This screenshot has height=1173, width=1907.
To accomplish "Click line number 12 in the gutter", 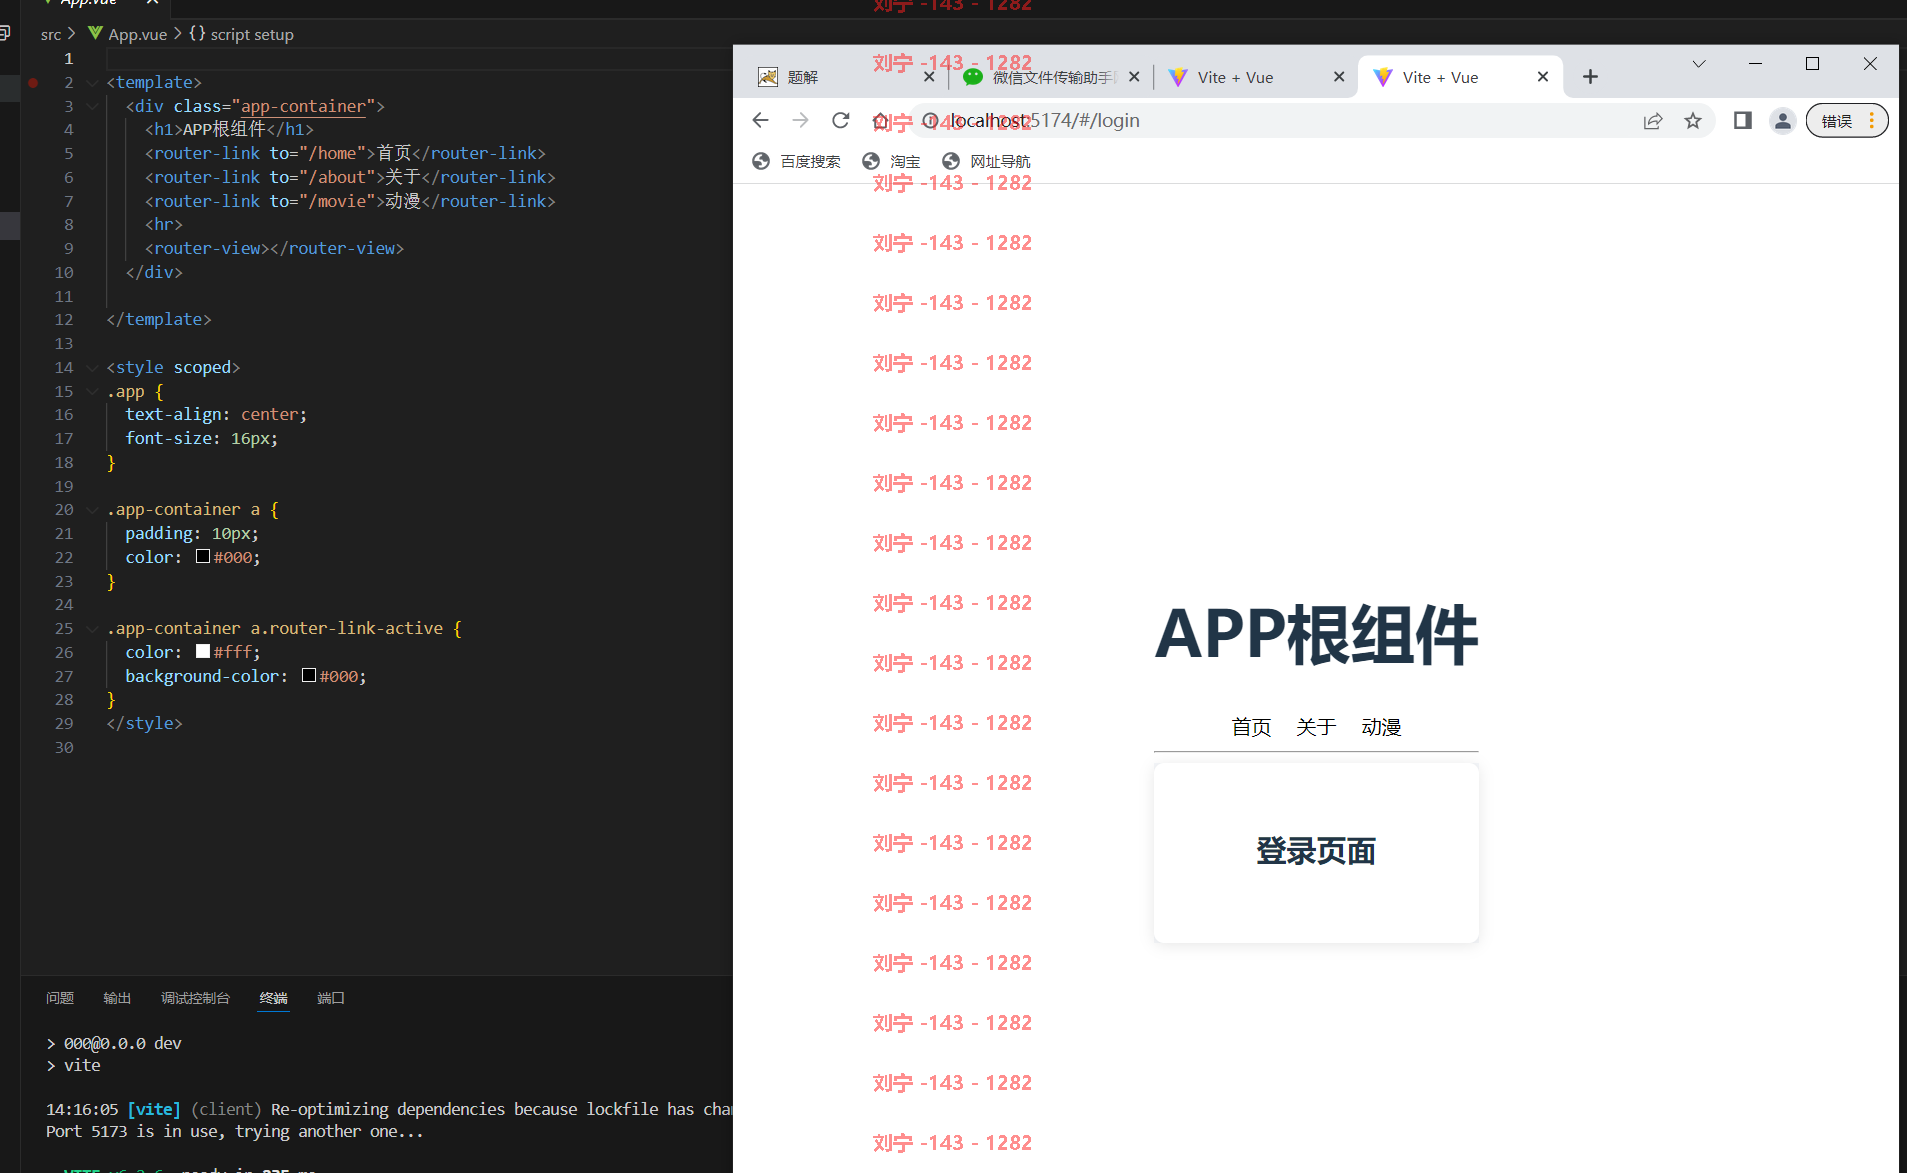I will [x=64, y=319].
